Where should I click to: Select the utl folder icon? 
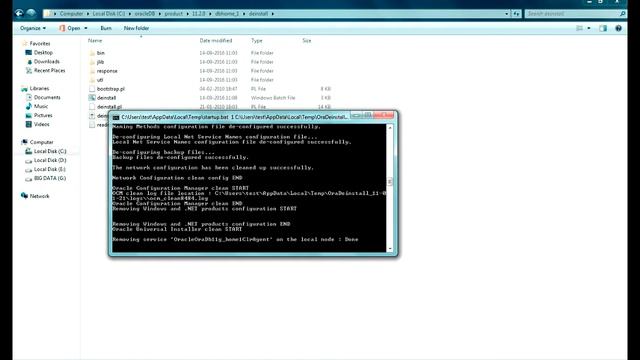(92, 80)
